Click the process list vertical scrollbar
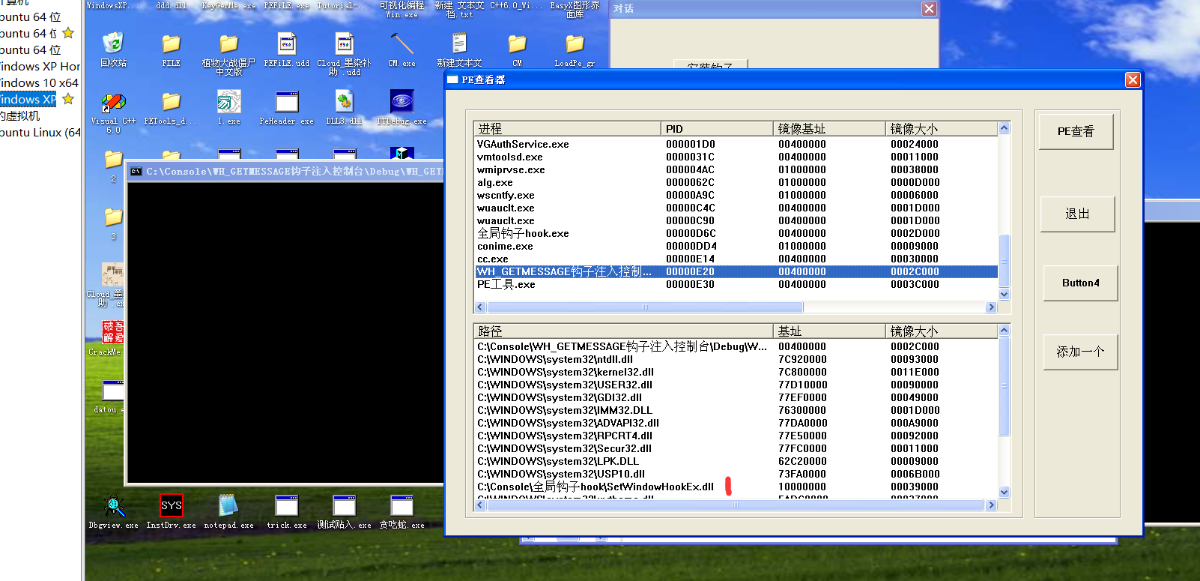The image size is (1200, 581). [x=1005, y=211]
